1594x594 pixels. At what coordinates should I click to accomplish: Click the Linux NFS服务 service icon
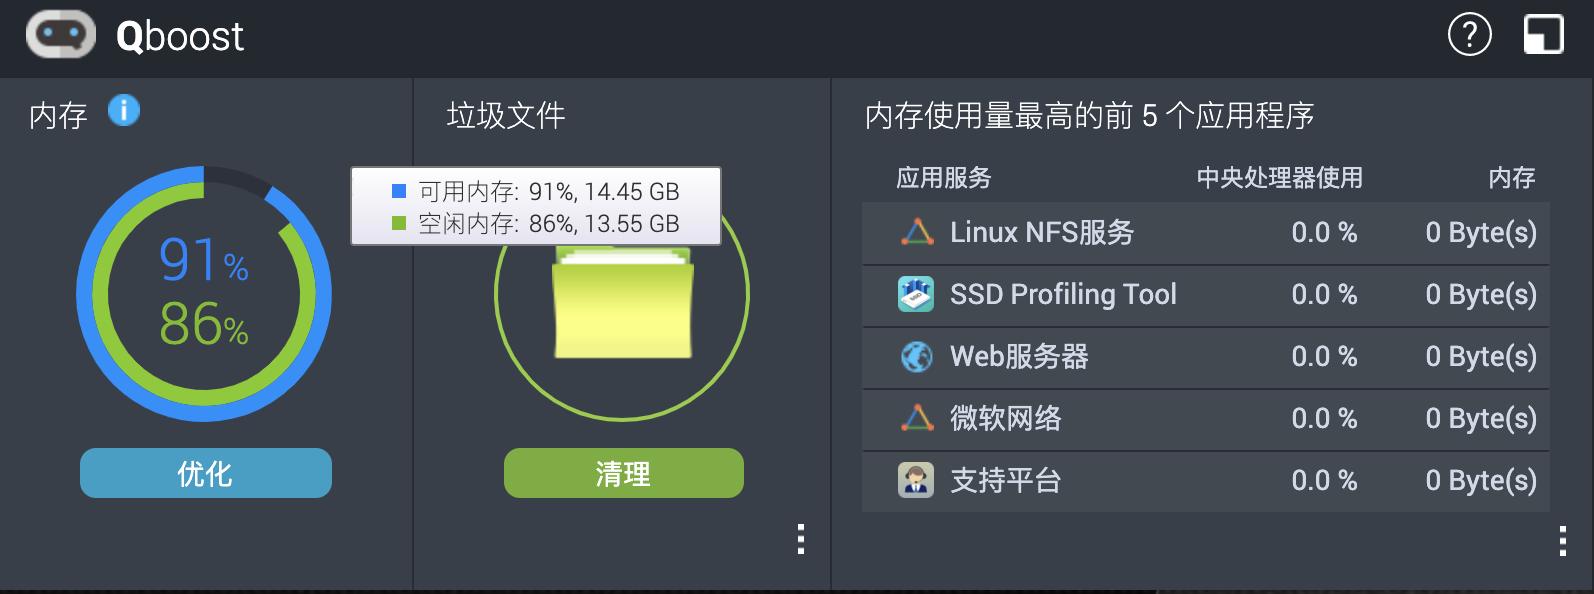click(915, 233)
